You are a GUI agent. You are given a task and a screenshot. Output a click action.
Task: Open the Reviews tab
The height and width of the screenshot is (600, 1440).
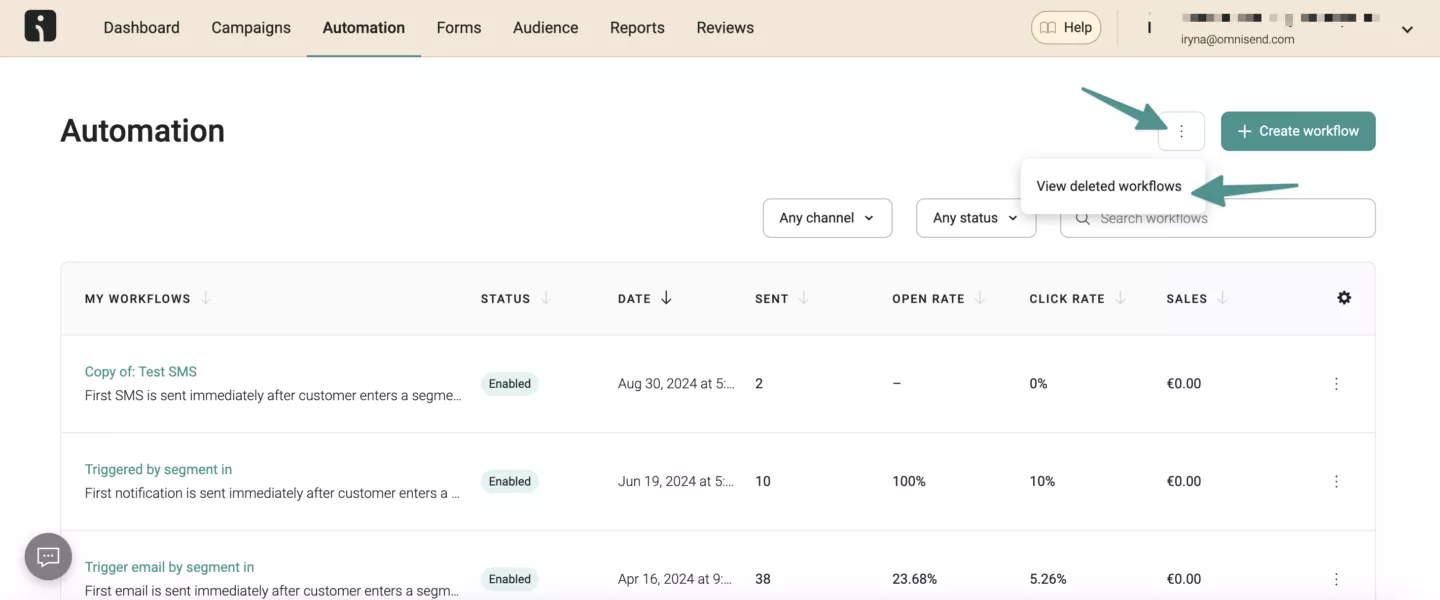725,28
